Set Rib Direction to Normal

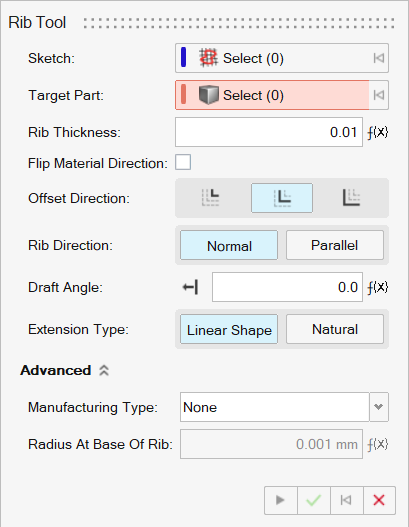coord(229,245)
